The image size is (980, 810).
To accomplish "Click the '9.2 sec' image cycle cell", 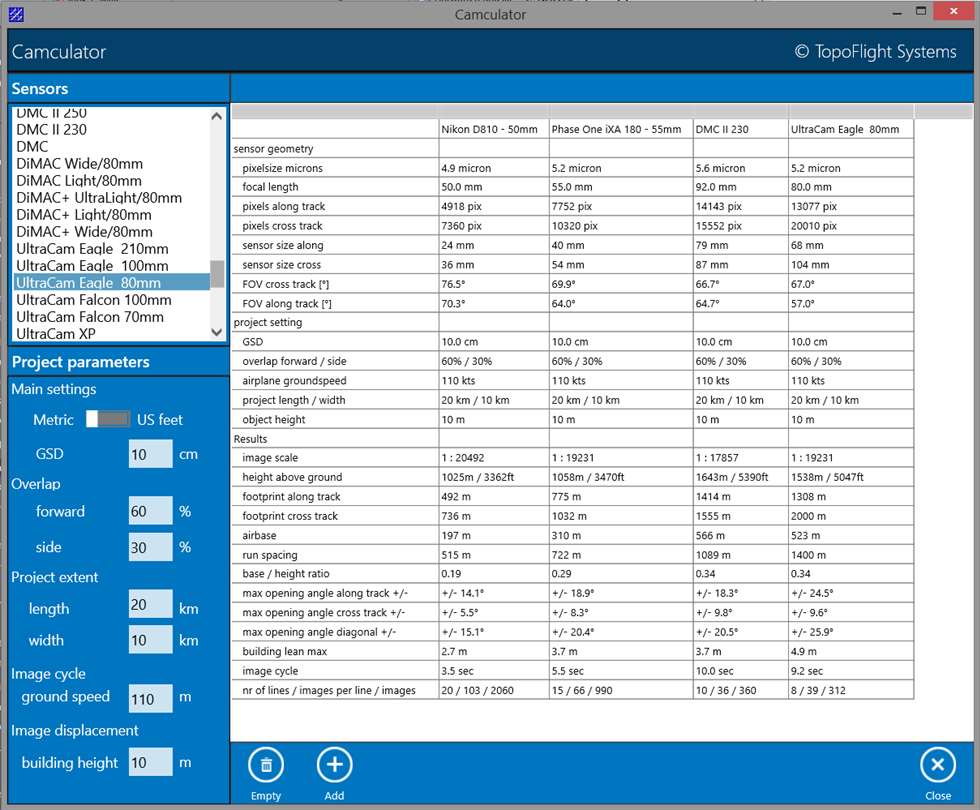I will tap(851, 671).
